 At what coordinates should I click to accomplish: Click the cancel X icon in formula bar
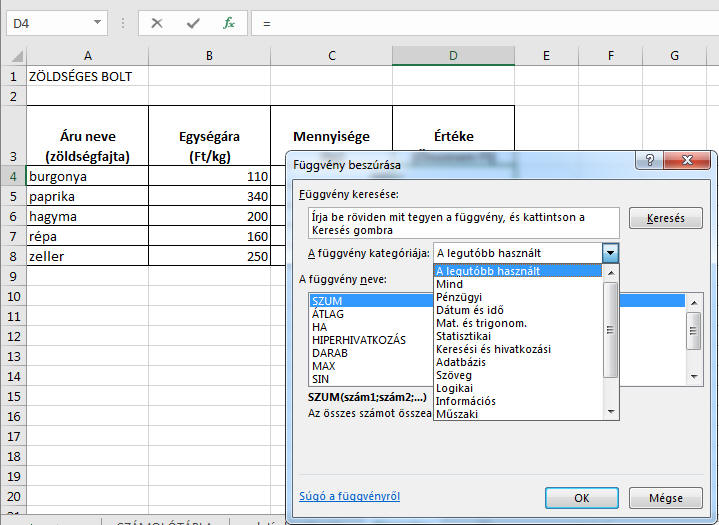(156, 22)
